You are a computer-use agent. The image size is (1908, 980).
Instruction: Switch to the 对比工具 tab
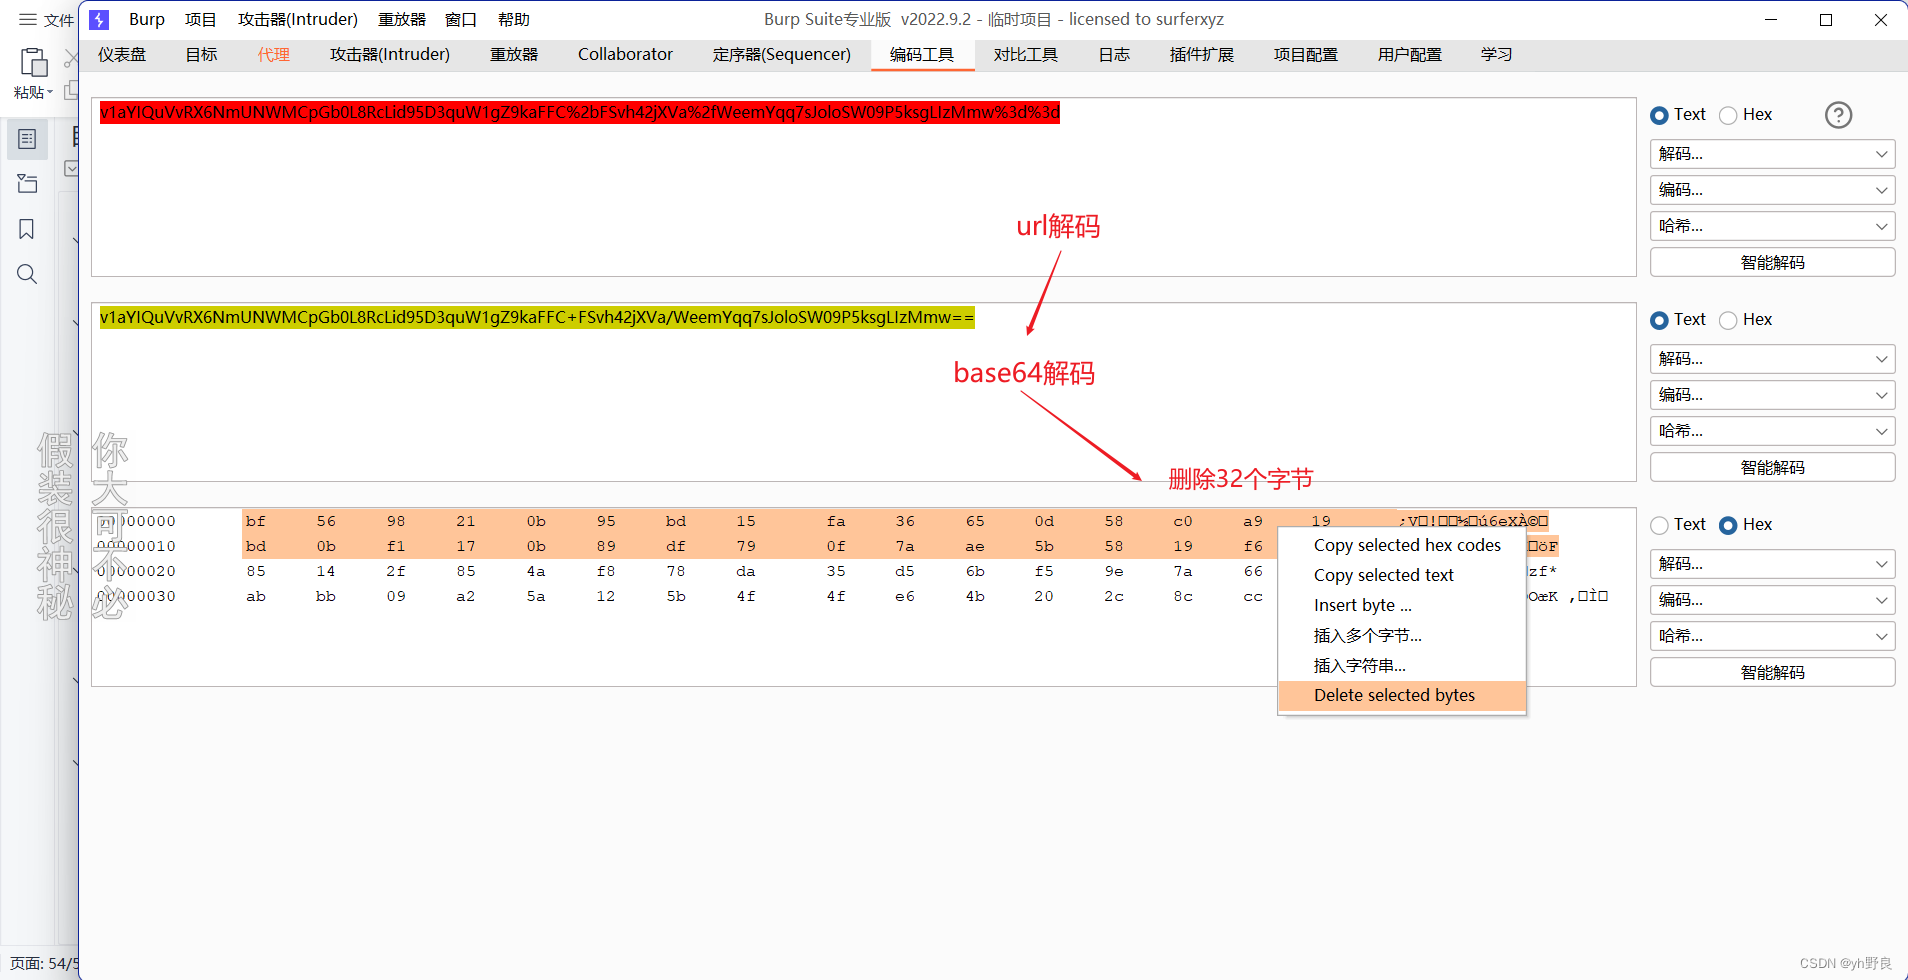tap(1026, 55)
